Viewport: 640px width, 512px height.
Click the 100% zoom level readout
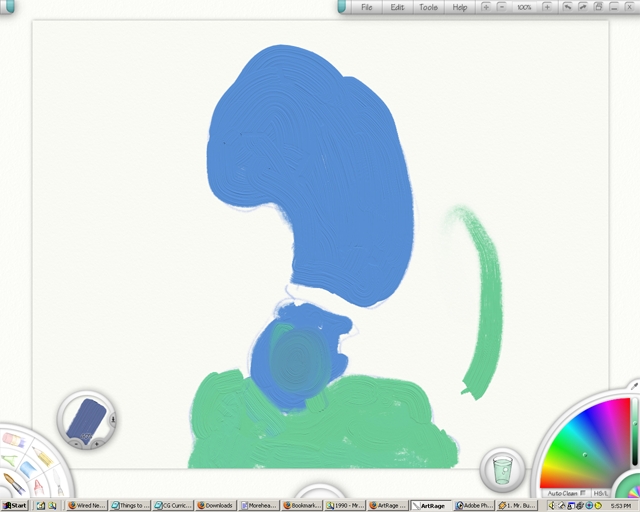tap(524, 7)
